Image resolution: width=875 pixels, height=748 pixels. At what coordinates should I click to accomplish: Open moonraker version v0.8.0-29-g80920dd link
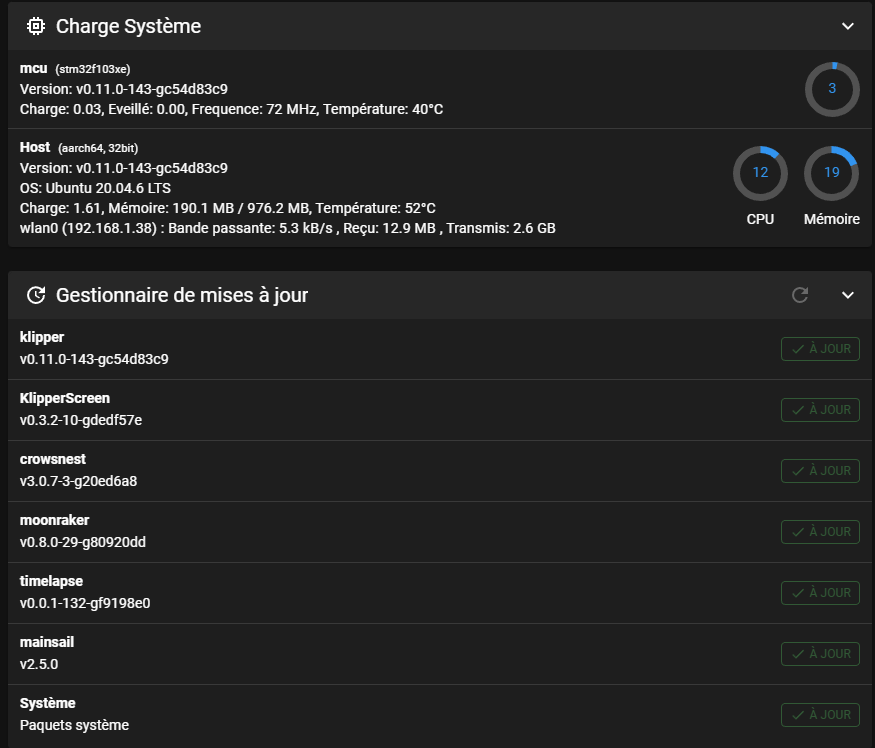(x=83, y=542)
